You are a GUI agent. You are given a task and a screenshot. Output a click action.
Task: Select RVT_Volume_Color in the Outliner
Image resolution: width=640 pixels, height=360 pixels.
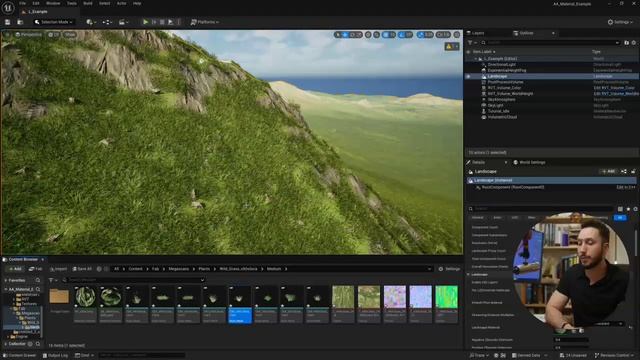(504, 88)
